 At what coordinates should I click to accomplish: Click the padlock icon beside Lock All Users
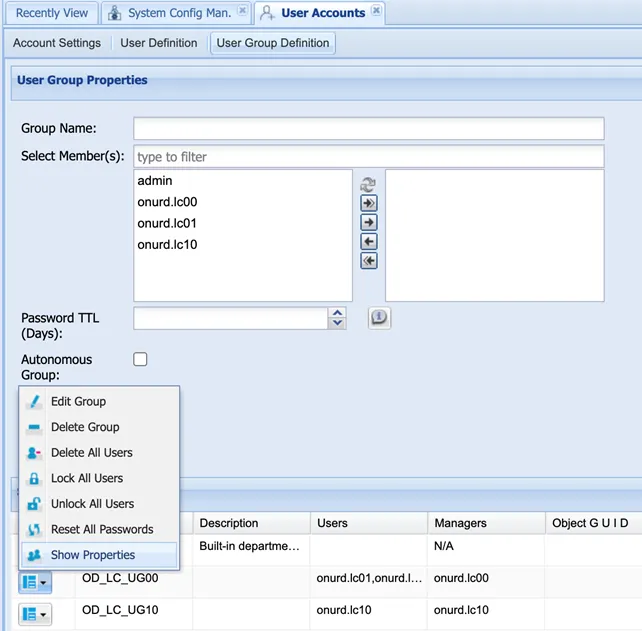point(34,478)
